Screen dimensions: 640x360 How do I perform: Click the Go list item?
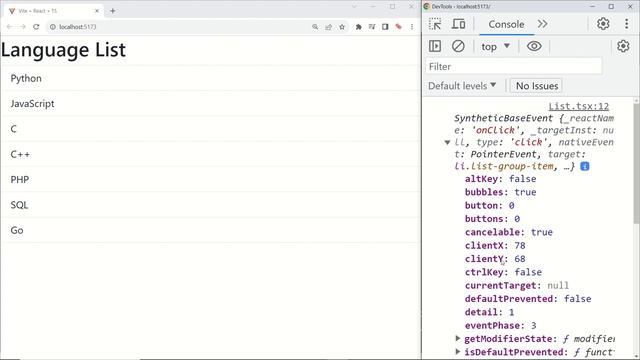[211, 230]
